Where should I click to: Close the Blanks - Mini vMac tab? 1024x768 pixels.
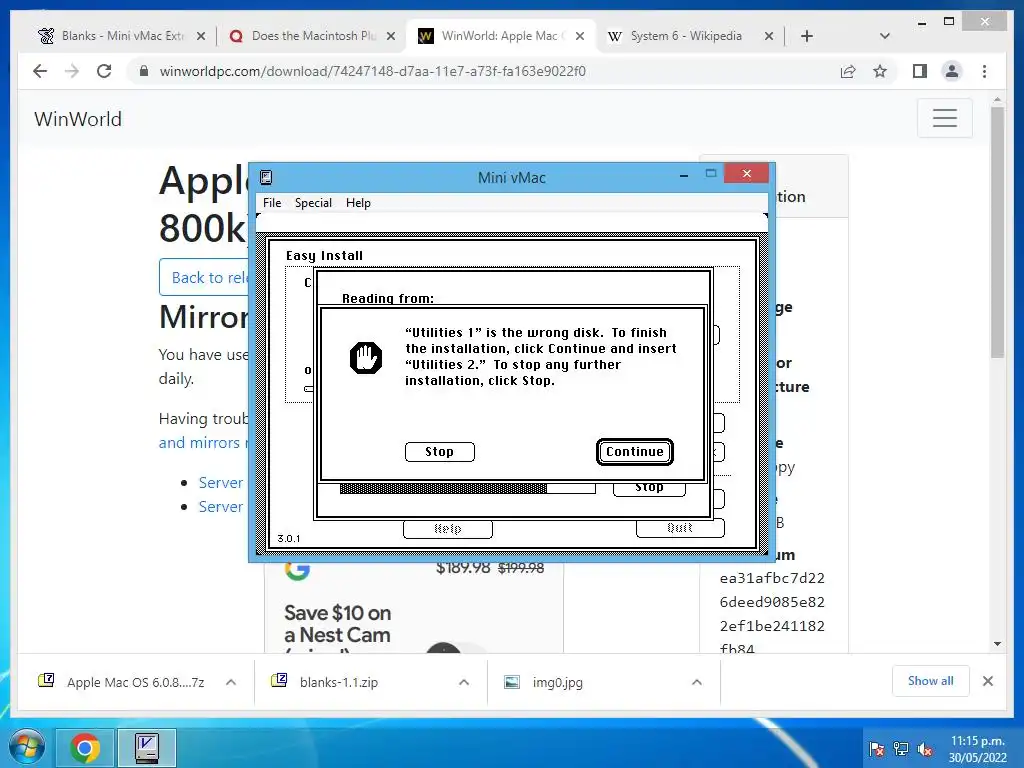201,37
